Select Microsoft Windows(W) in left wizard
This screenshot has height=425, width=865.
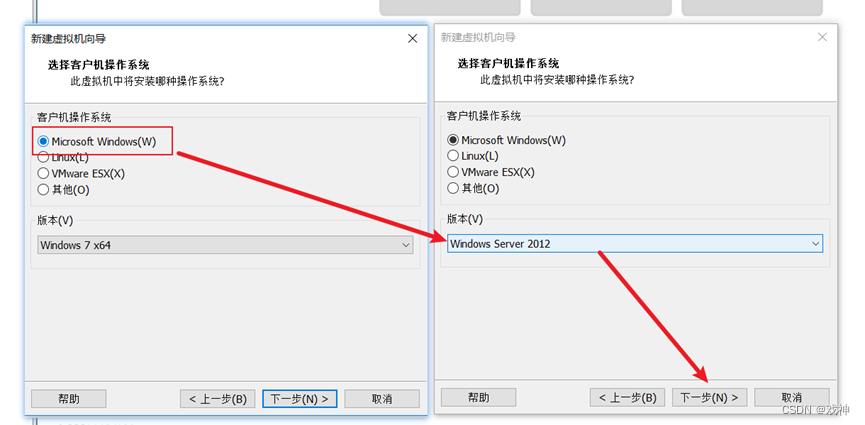point(97,141)
